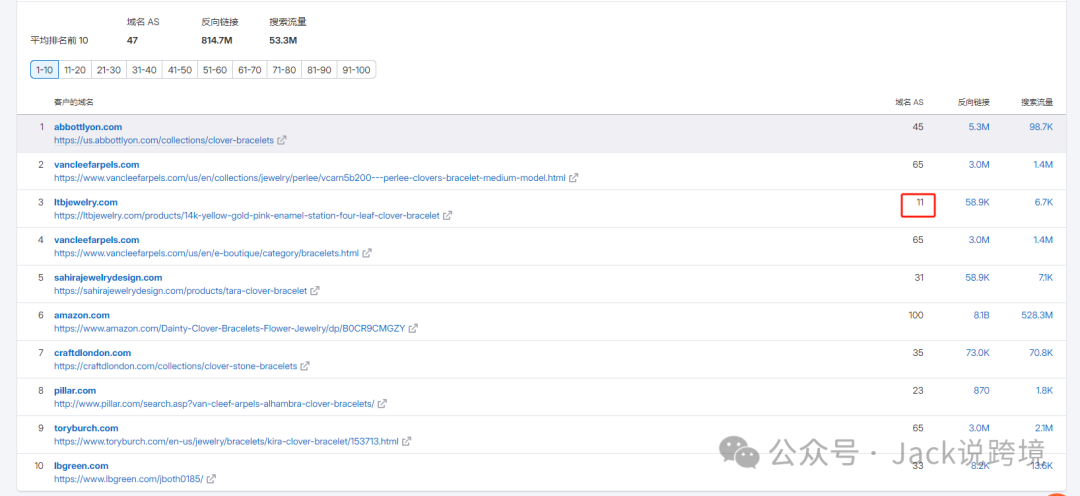Sort by the 反向链接 column header

(x=973, y=102)
